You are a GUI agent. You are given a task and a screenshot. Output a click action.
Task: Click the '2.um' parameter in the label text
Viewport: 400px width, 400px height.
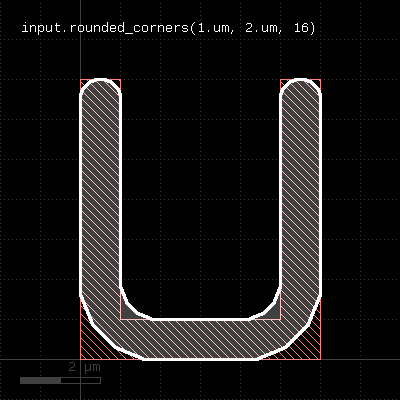pos(261,28)
